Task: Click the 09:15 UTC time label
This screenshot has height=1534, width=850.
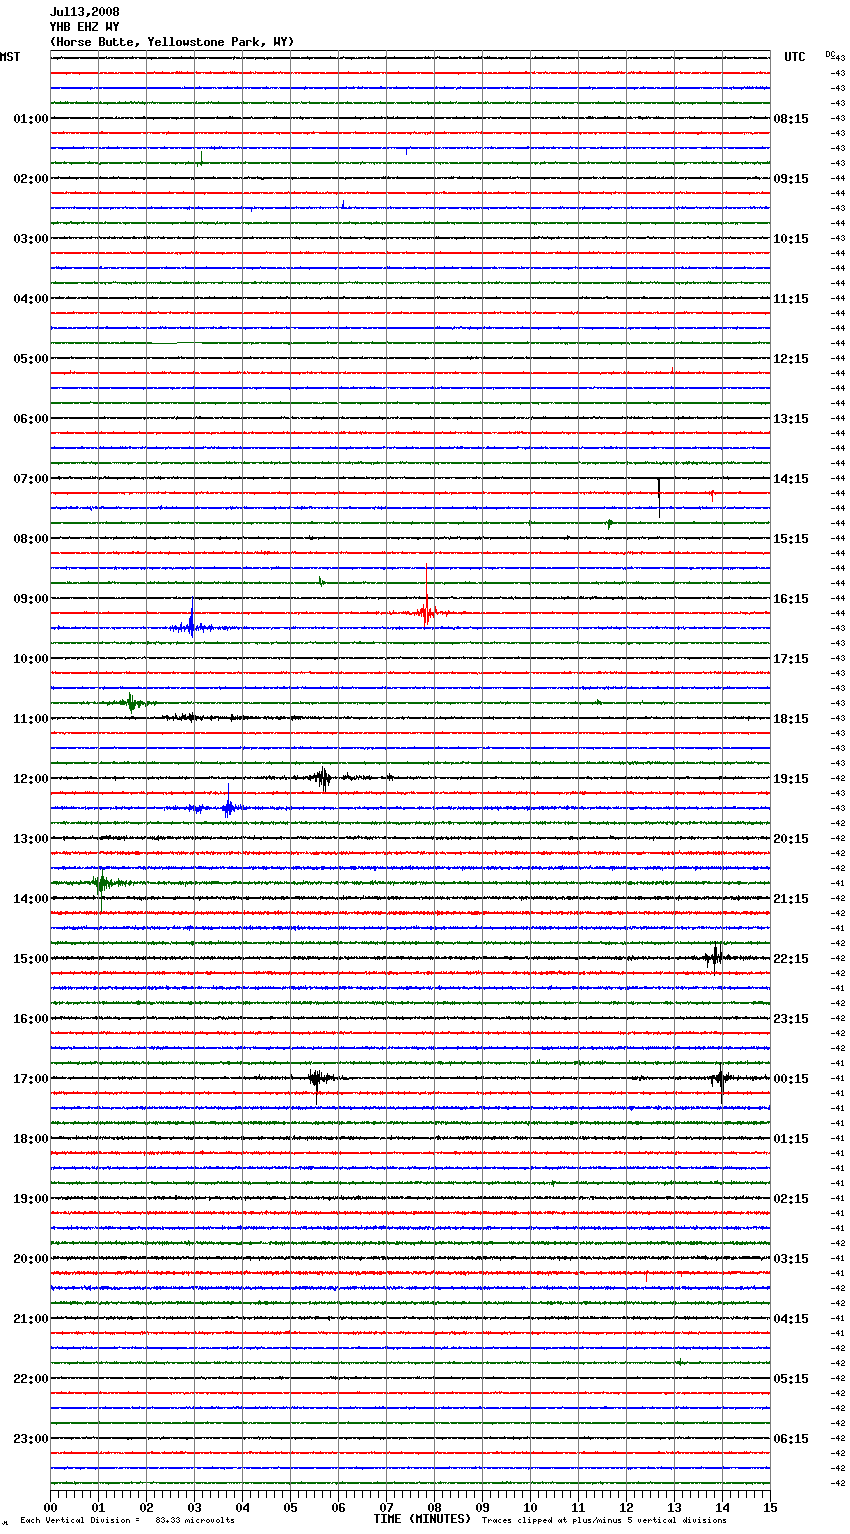Action: click(791, 179)
